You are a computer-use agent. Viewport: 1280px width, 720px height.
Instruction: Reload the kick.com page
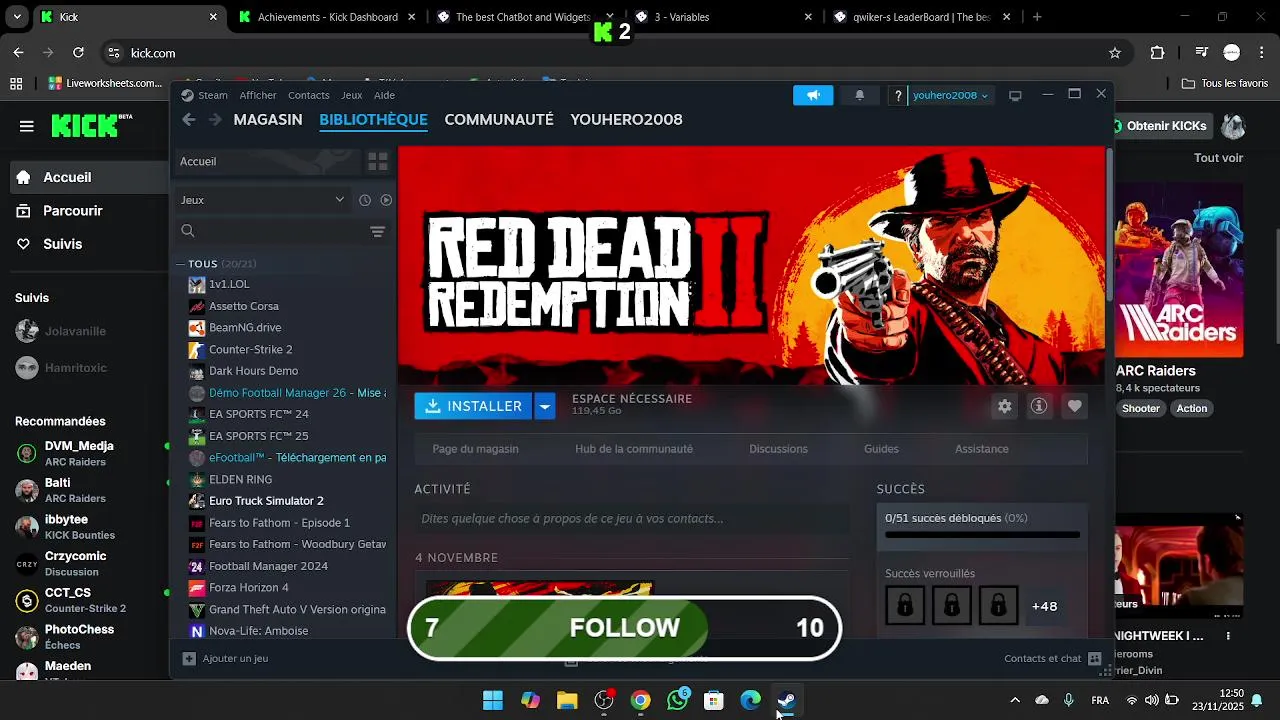point(79,53)
